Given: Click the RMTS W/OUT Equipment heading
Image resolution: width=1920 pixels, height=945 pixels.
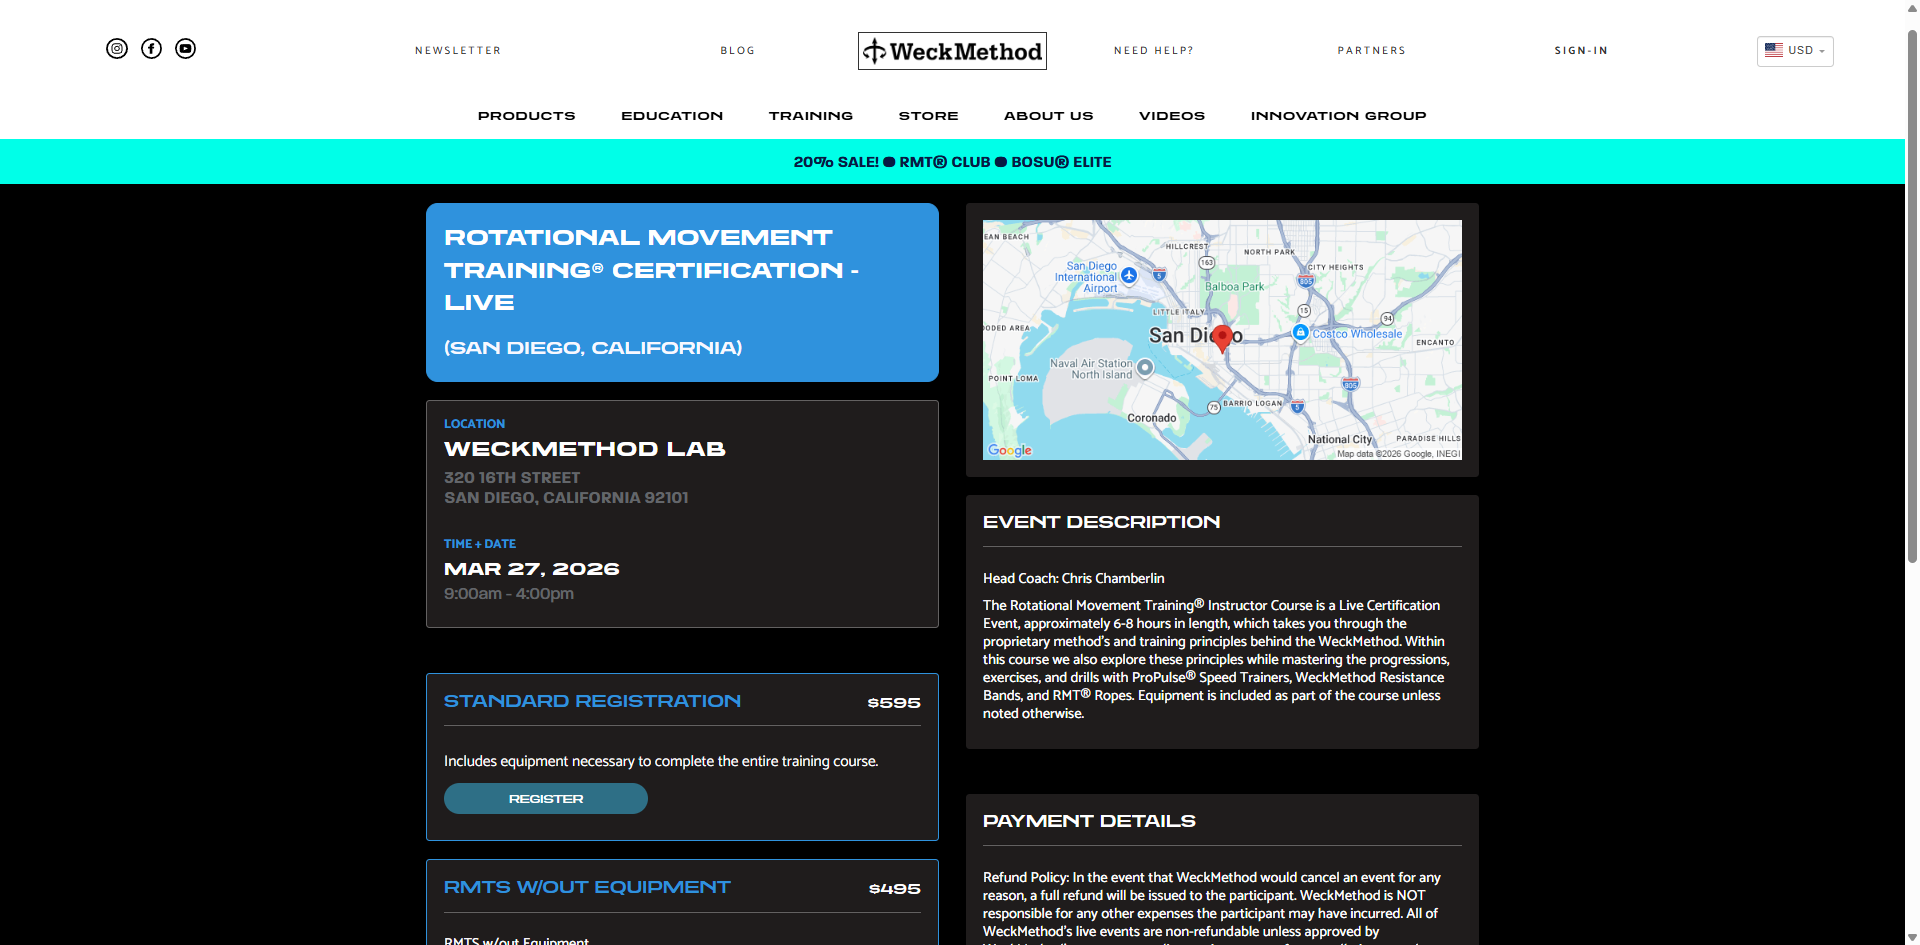Looking at the screenshot, I should click(x=587, y=887).
